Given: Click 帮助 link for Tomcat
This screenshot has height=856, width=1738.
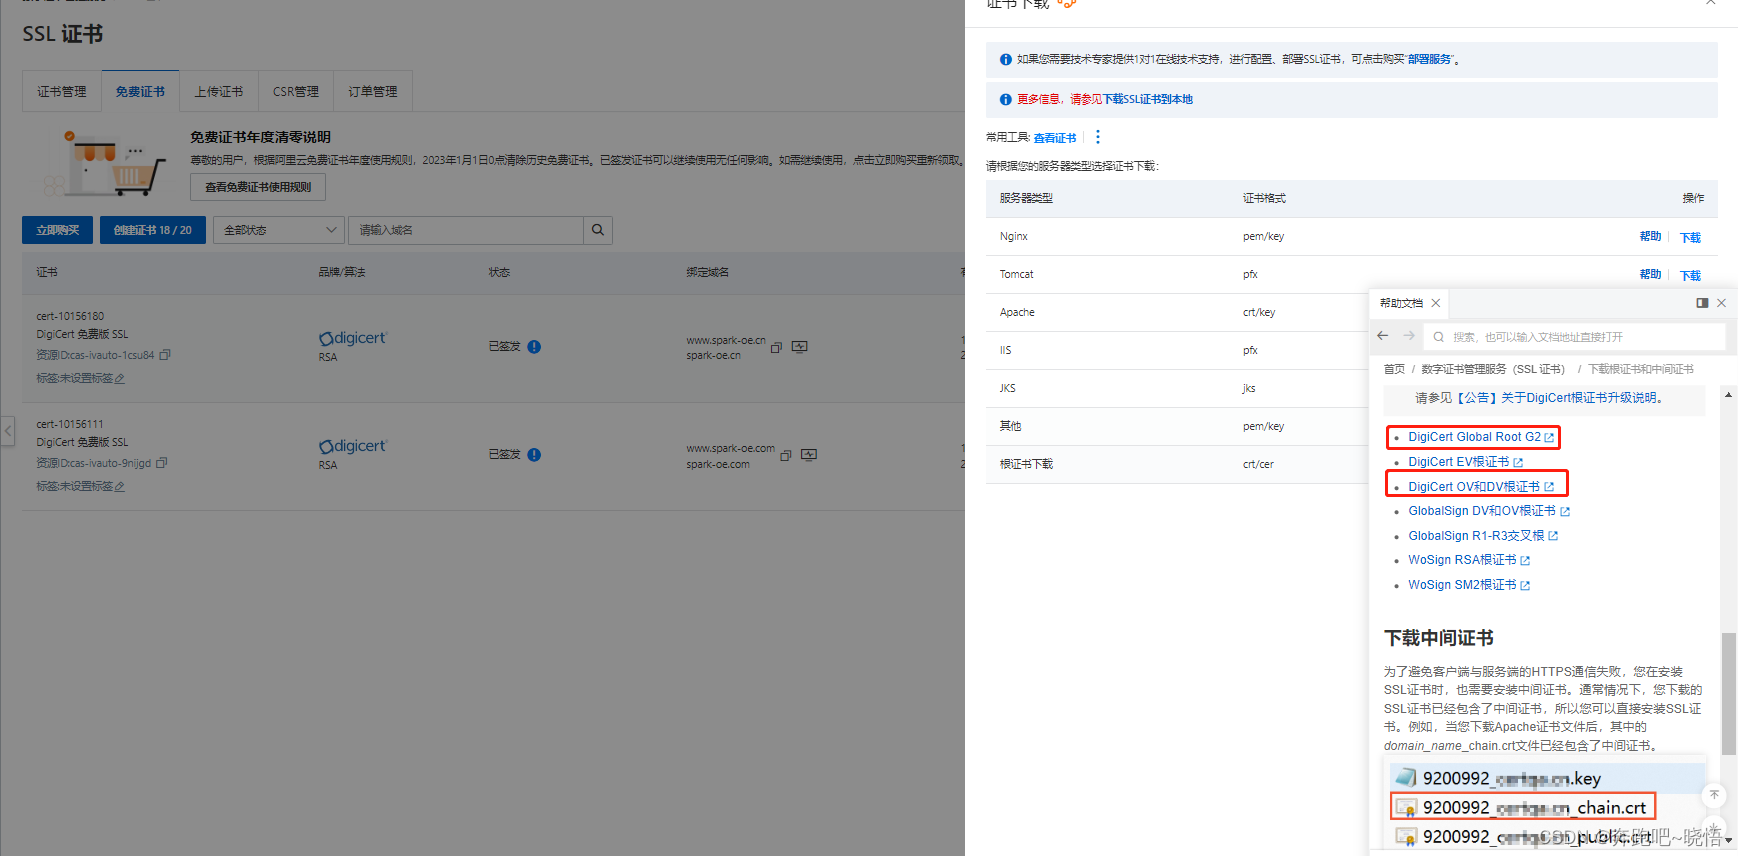Looking at the screenshot, I should [1650, 274].
